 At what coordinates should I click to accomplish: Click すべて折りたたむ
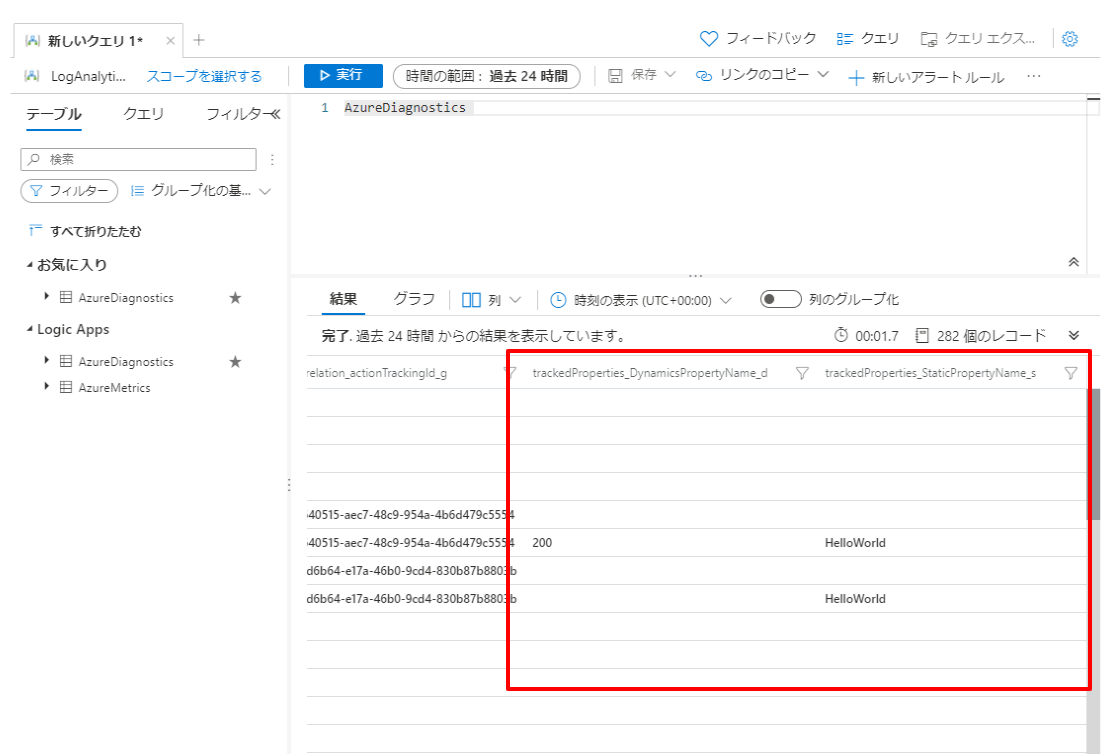(x=85, y=231)
